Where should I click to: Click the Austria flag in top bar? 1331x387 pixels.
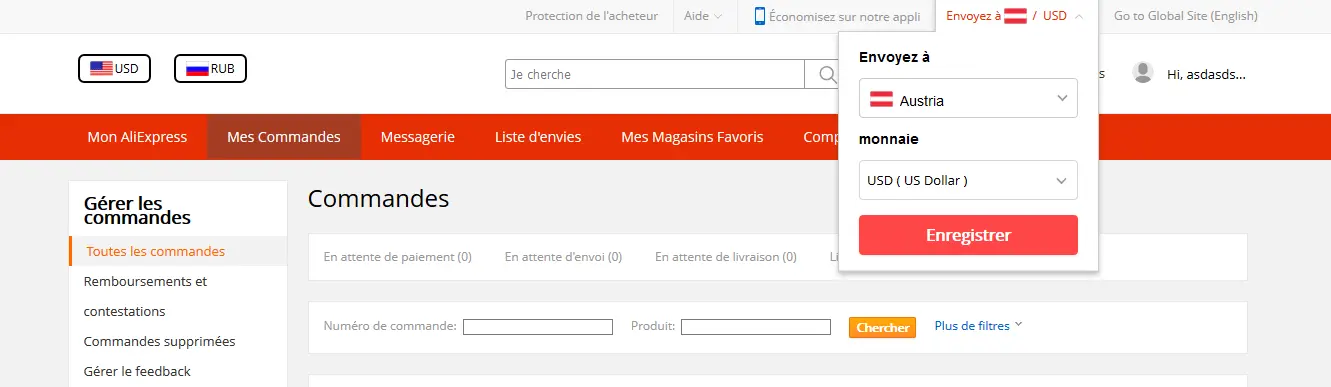tap(1015, 16)
